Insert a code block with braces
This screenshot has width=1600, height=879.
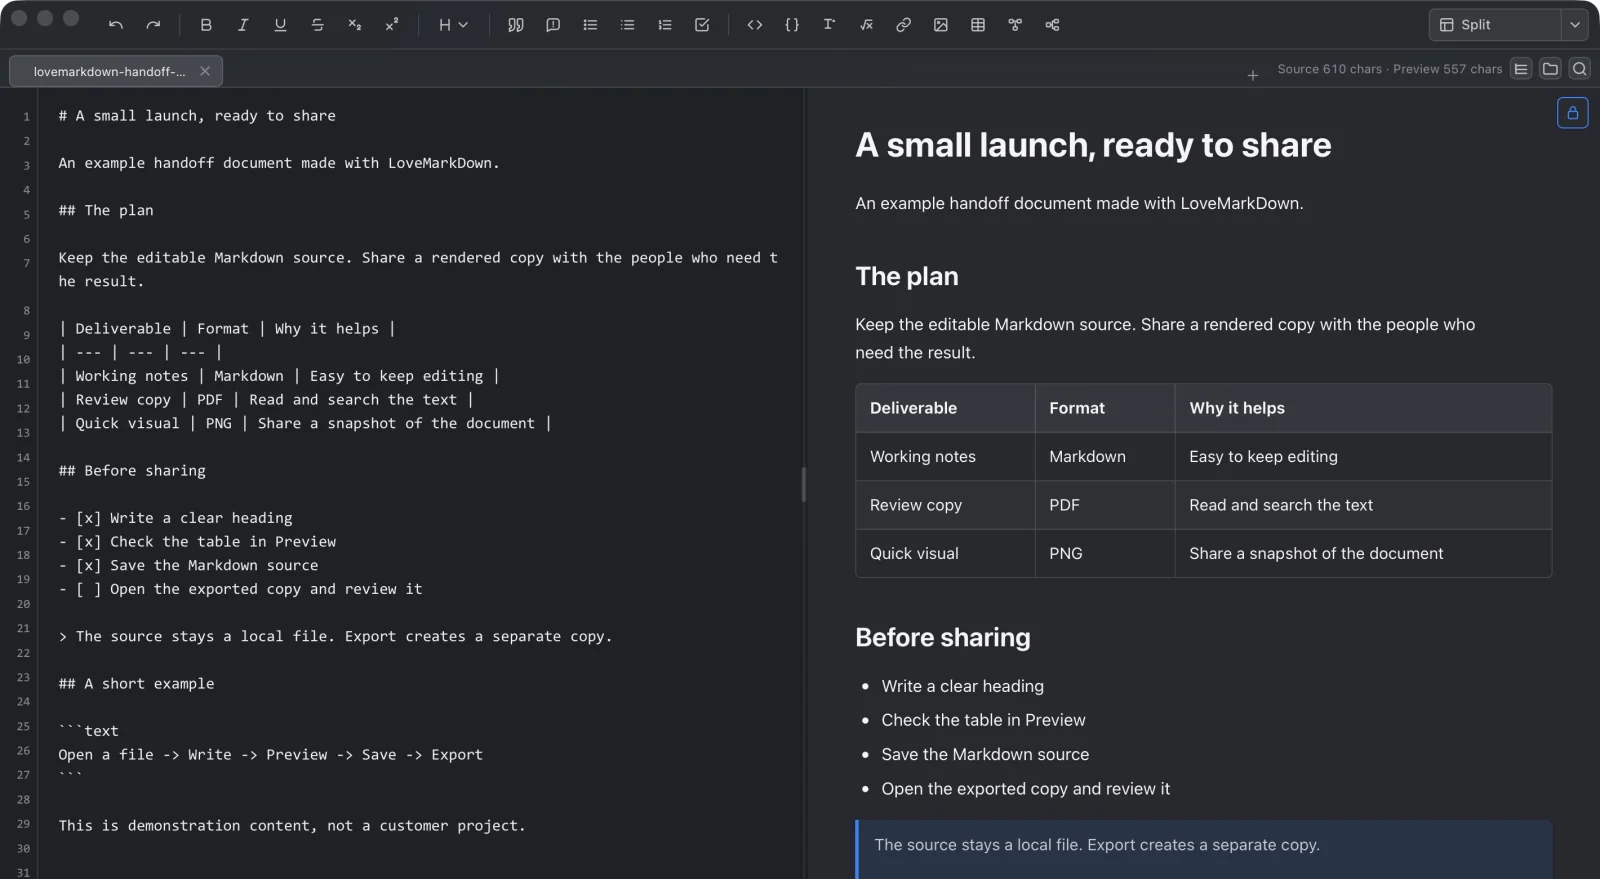point(792,25)
